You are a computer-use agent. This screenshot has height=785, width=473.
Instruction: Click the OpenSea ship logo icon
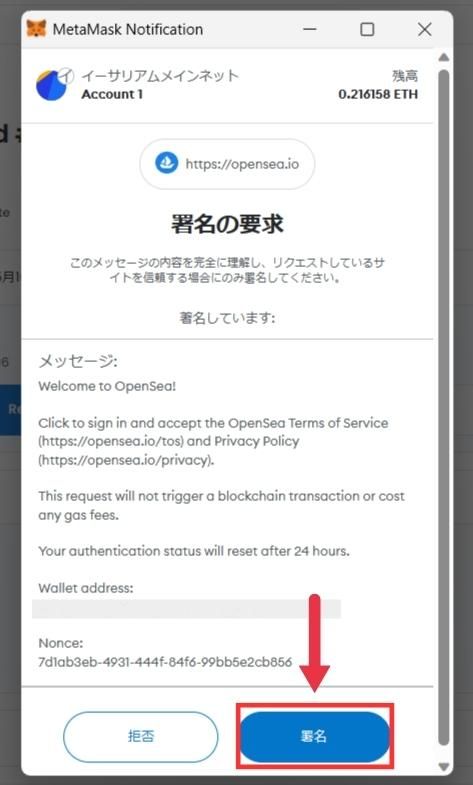pos(166,163)
